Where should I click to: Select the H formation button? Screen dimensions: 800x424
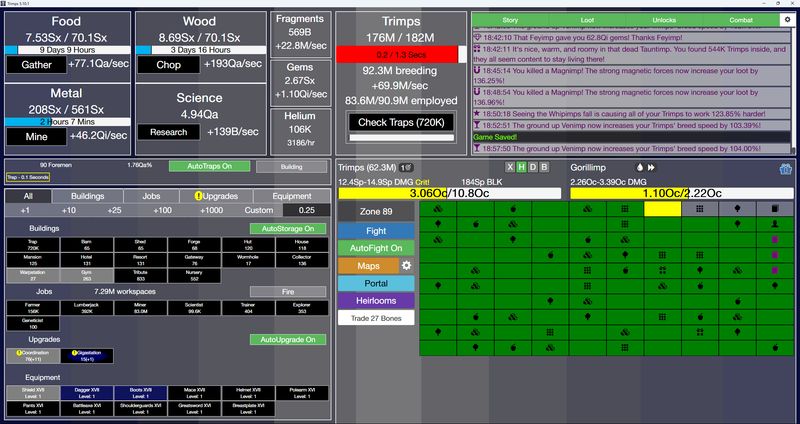click(521, 168)
